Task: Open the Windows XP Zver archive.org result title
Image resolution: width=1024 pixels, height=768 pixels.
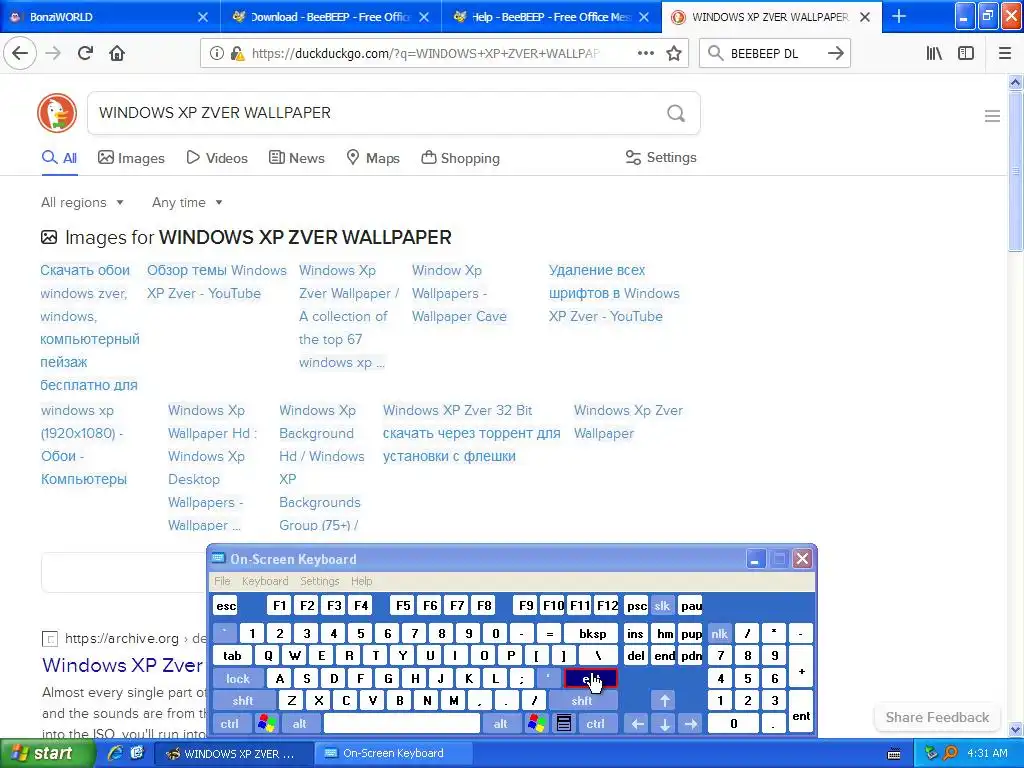Action: (123, 665)
